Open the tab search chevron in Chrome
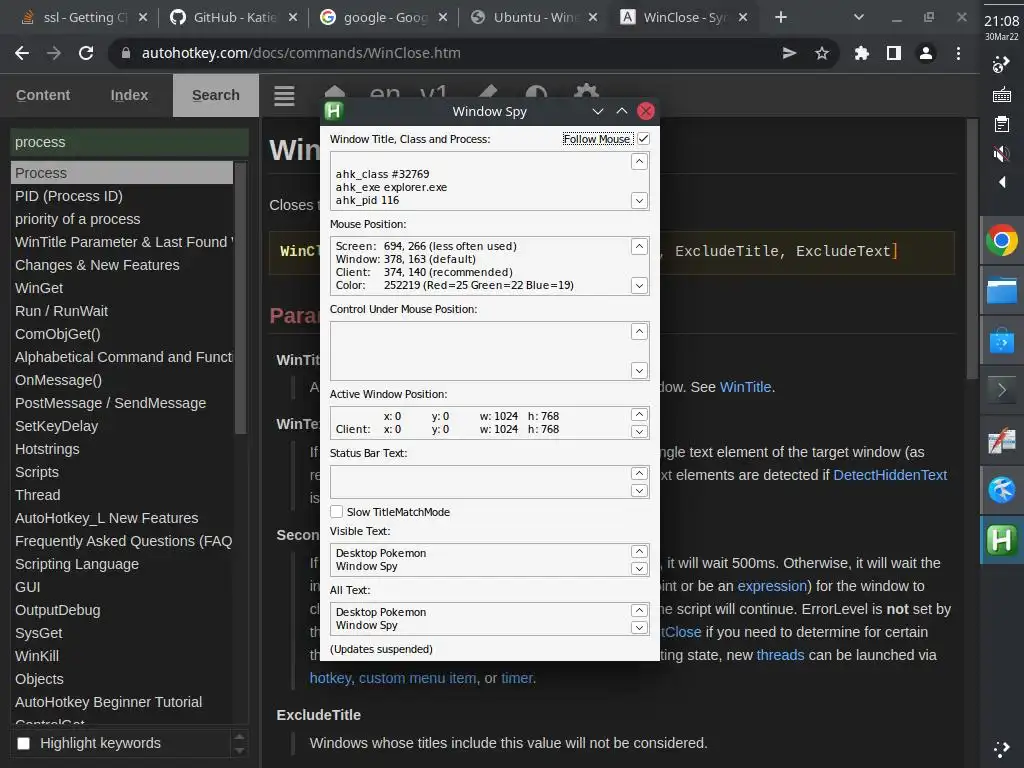Screen dimensions: 1024x768 coord(859,17)
